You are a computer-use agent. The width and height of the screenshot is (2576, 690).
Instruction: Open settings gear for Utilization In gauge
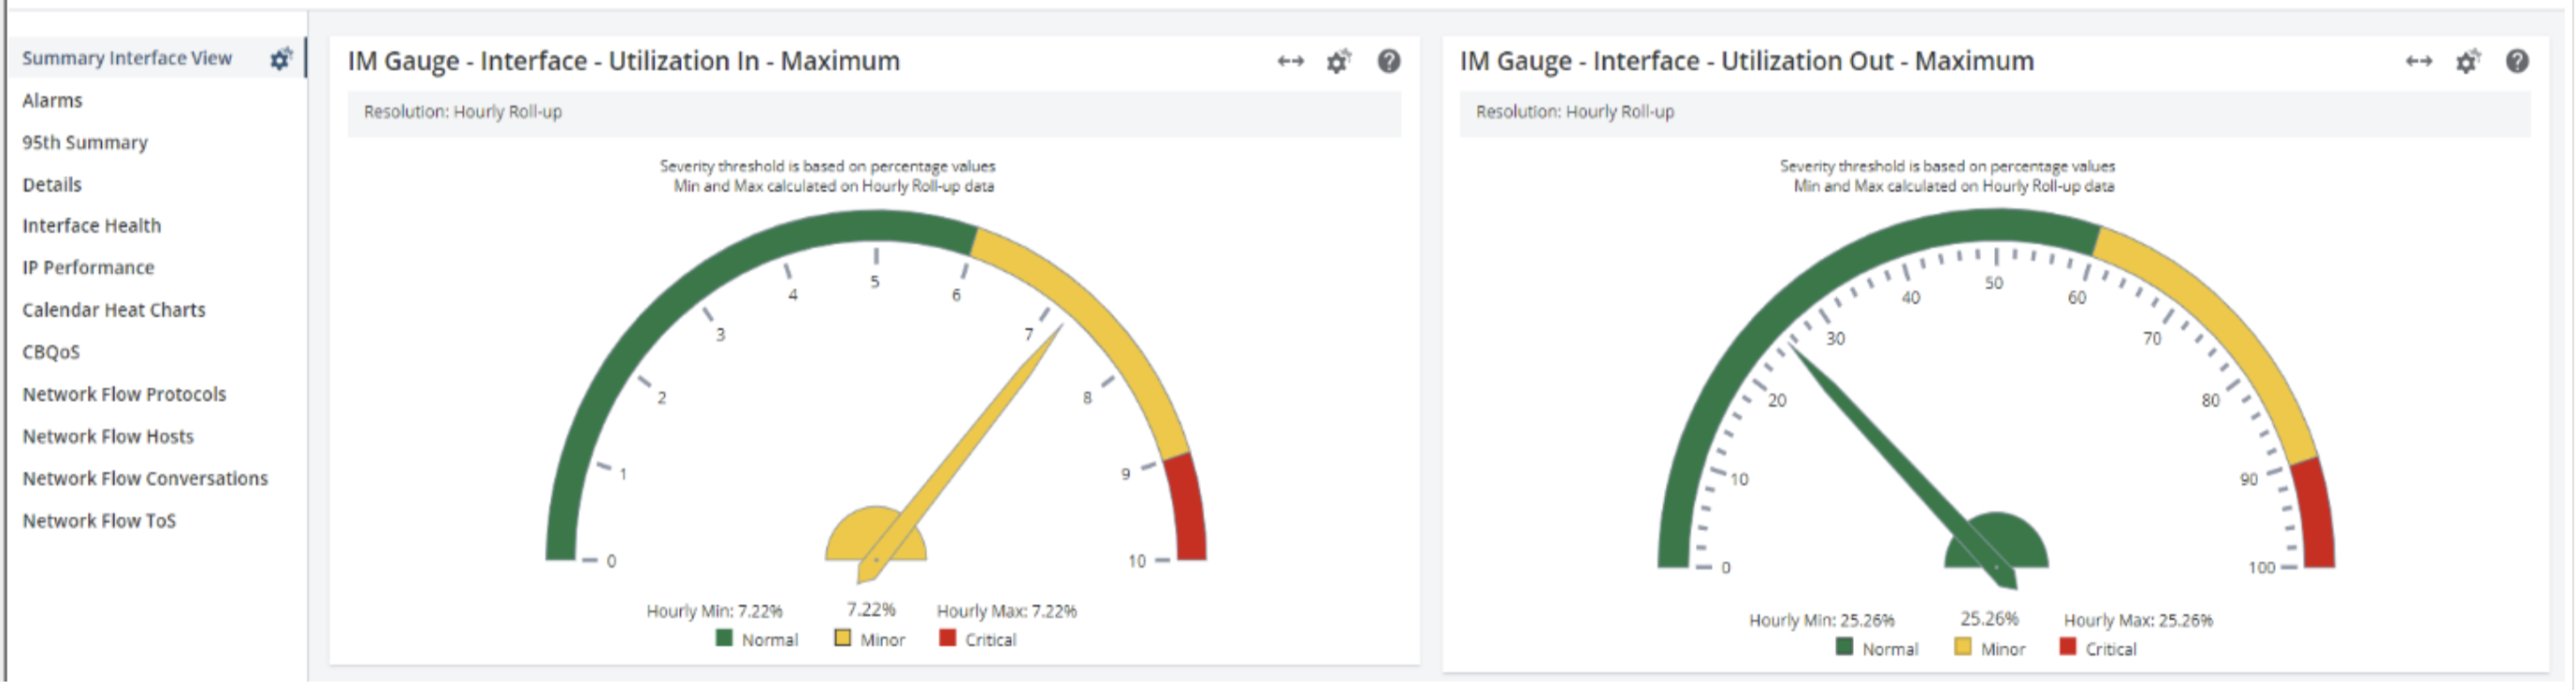coord(1338,62)
